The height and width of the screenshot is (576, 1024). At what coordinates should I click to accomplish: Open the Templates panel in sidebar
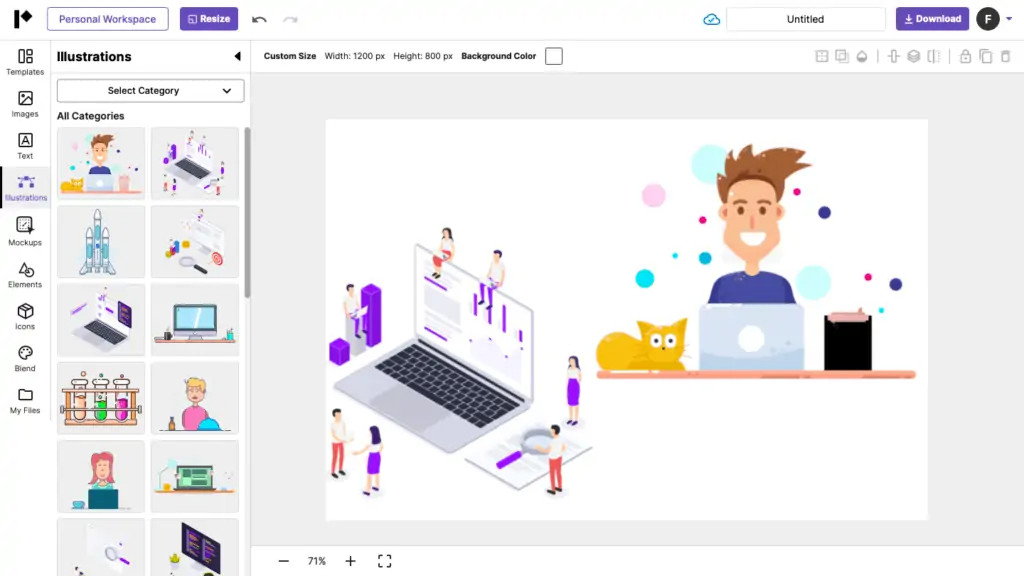coord(25,61)
